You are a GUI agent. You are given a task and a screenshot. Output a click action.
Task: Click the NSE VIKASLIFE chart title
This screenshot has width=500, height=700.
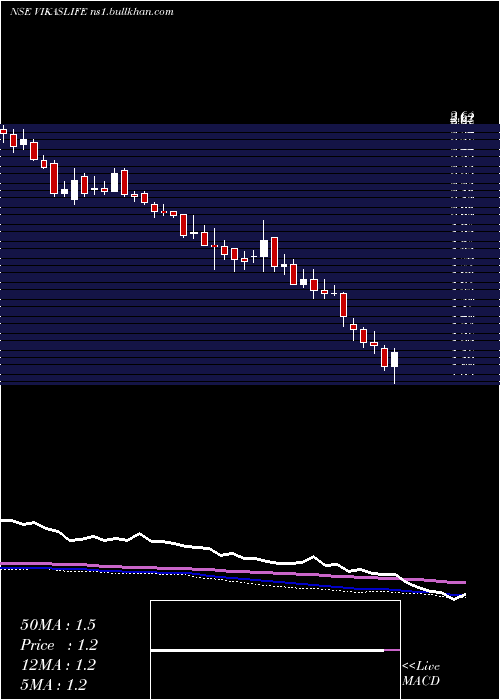tap(92, 12)
